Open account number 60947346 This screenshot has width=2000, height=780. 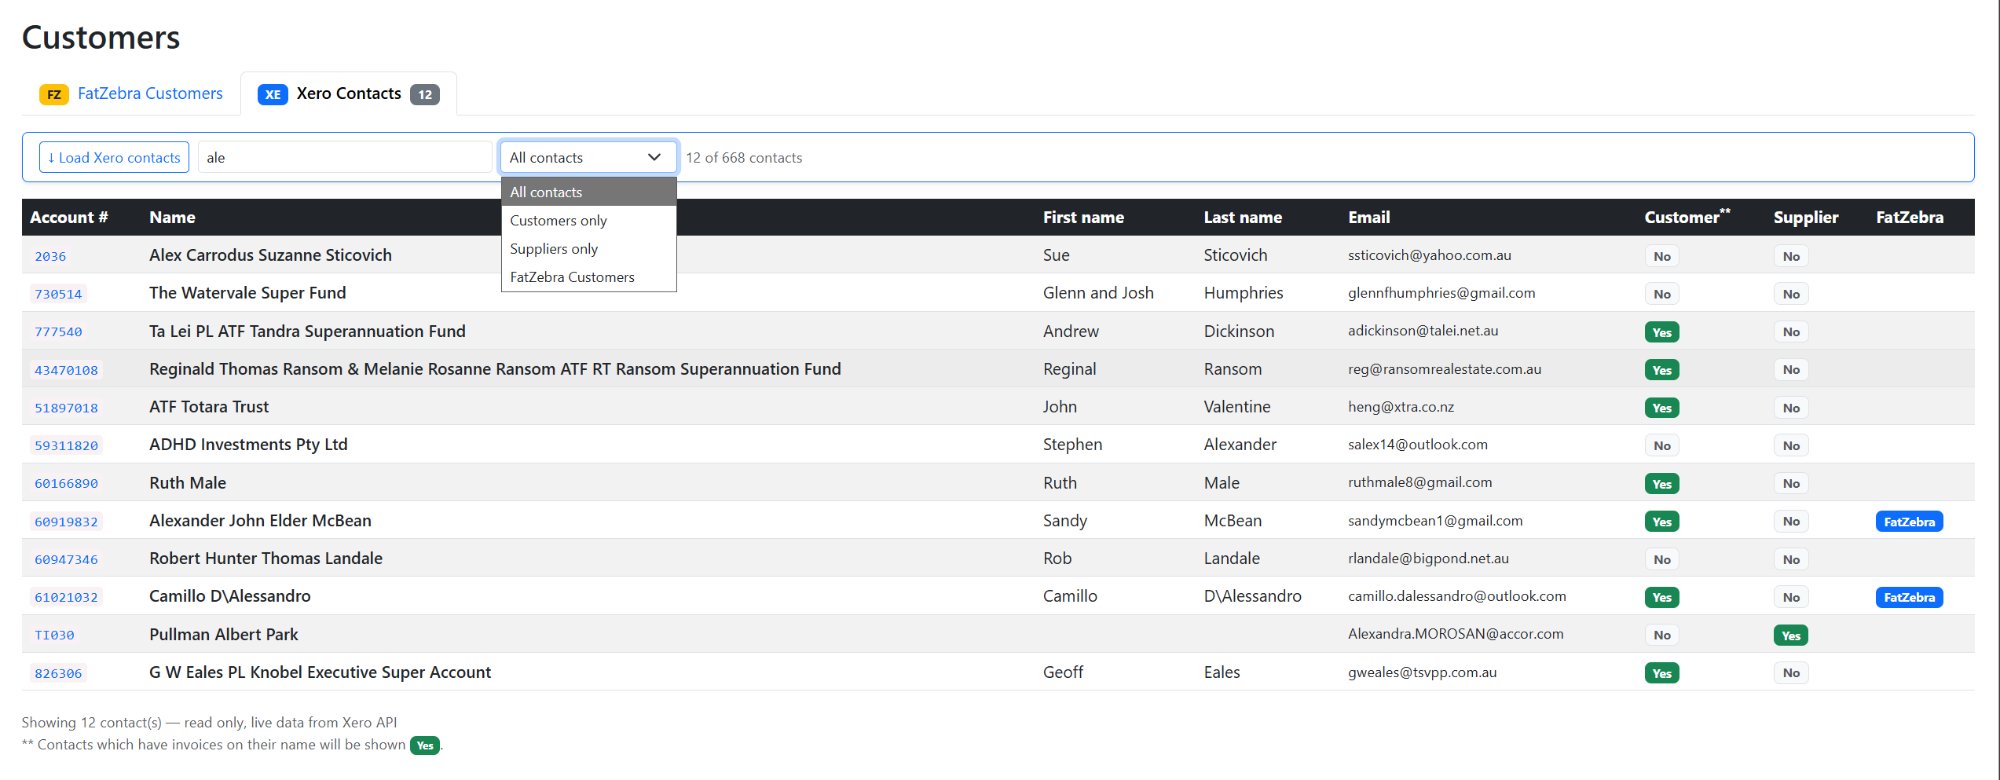pyautogui.click(x=66, y=560)
